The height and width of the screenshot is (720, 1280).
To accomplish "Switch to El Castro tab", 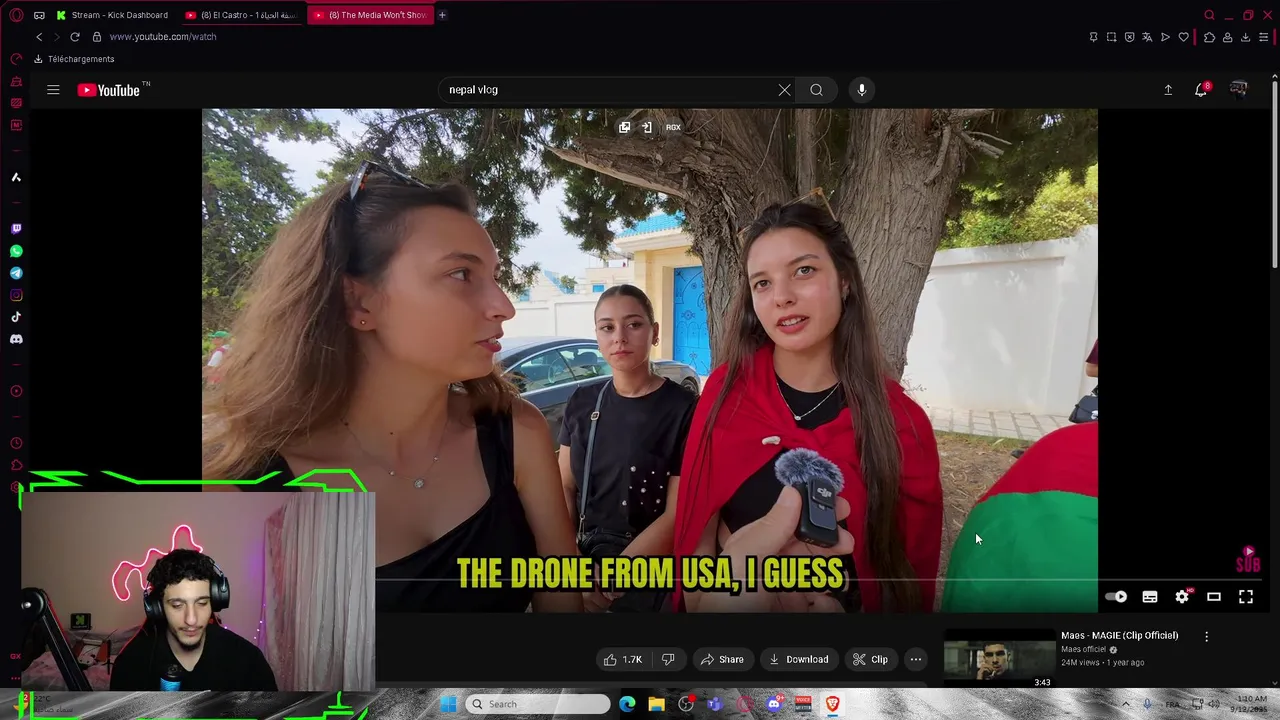I will [242, 15].
